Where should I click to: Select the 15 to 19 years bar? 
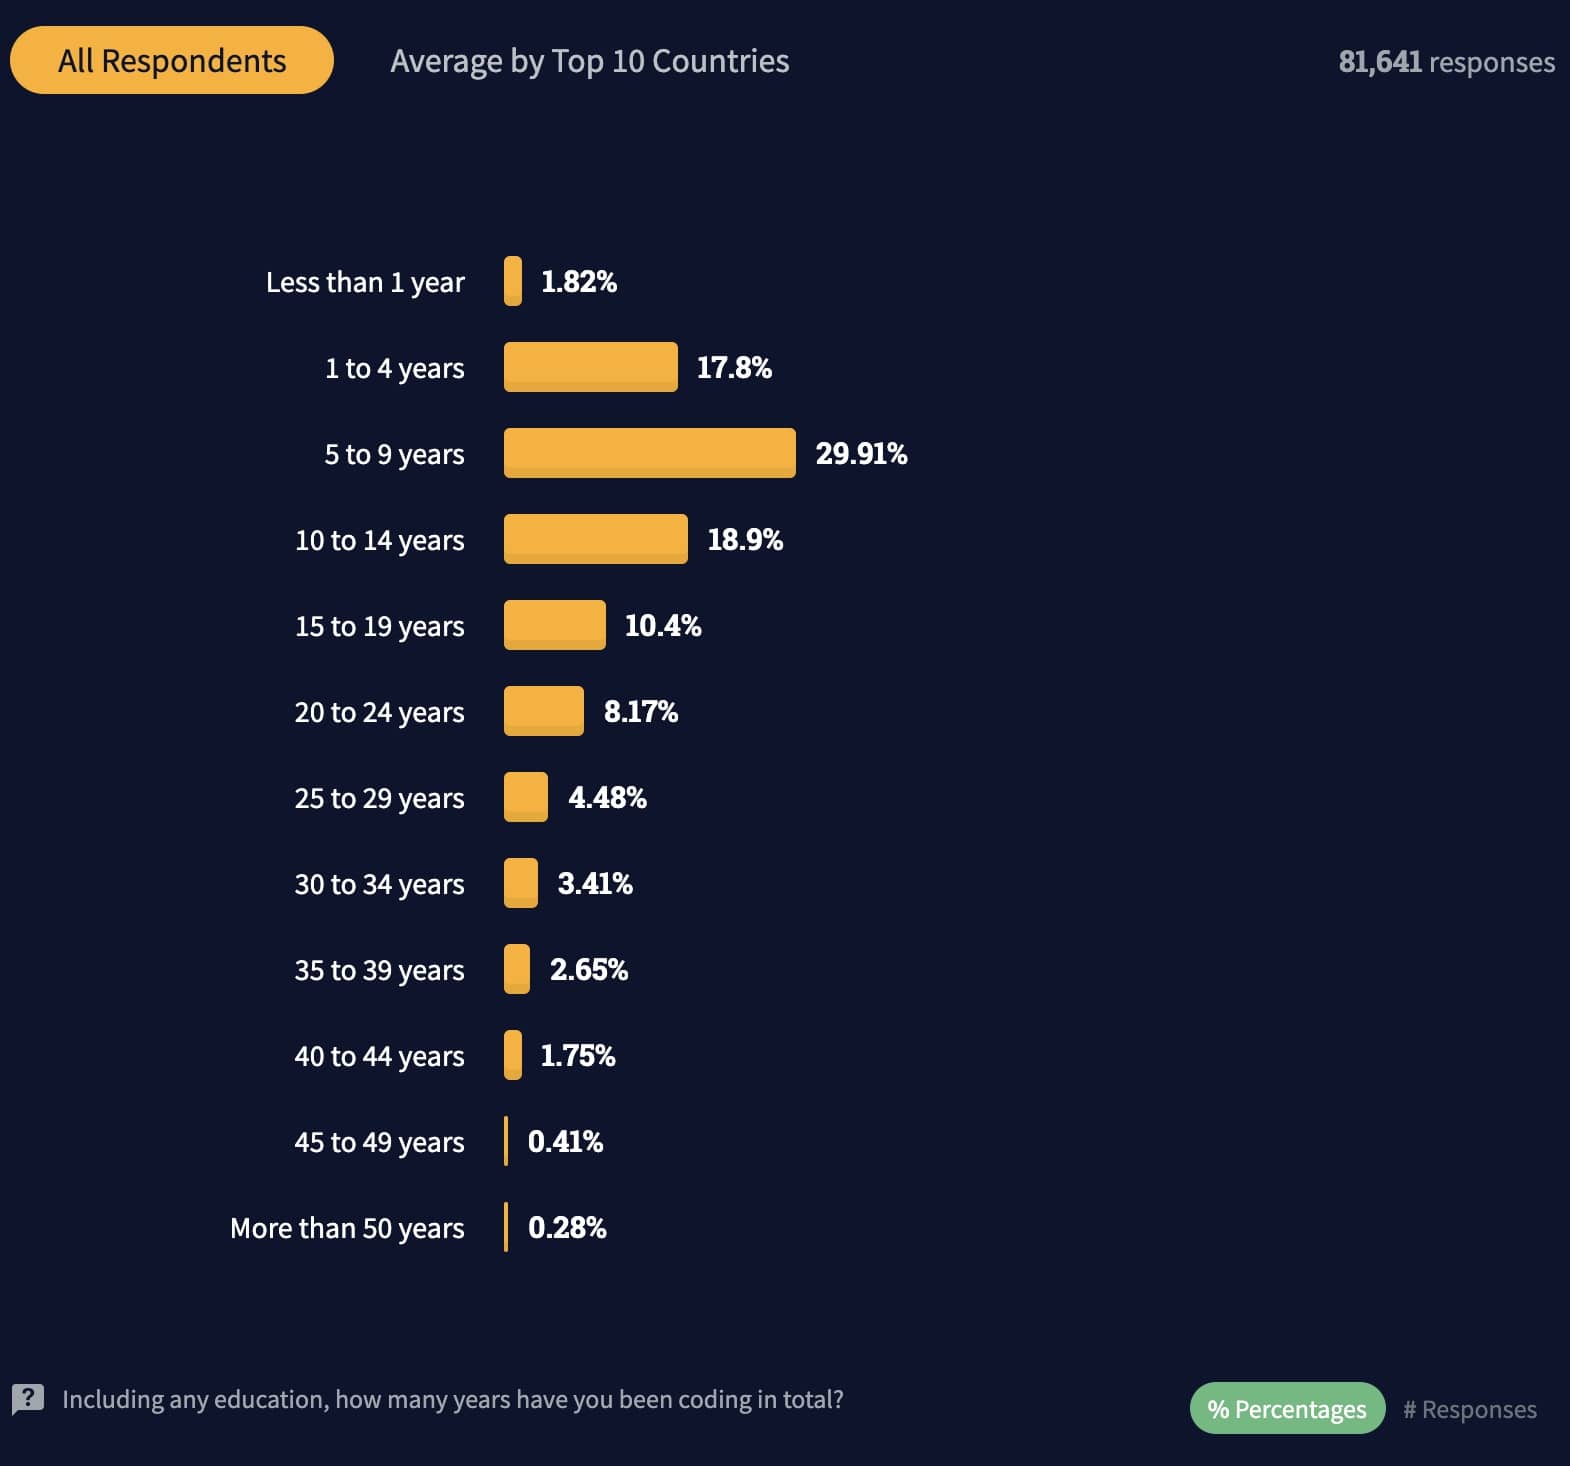click(x=554, y=625)
